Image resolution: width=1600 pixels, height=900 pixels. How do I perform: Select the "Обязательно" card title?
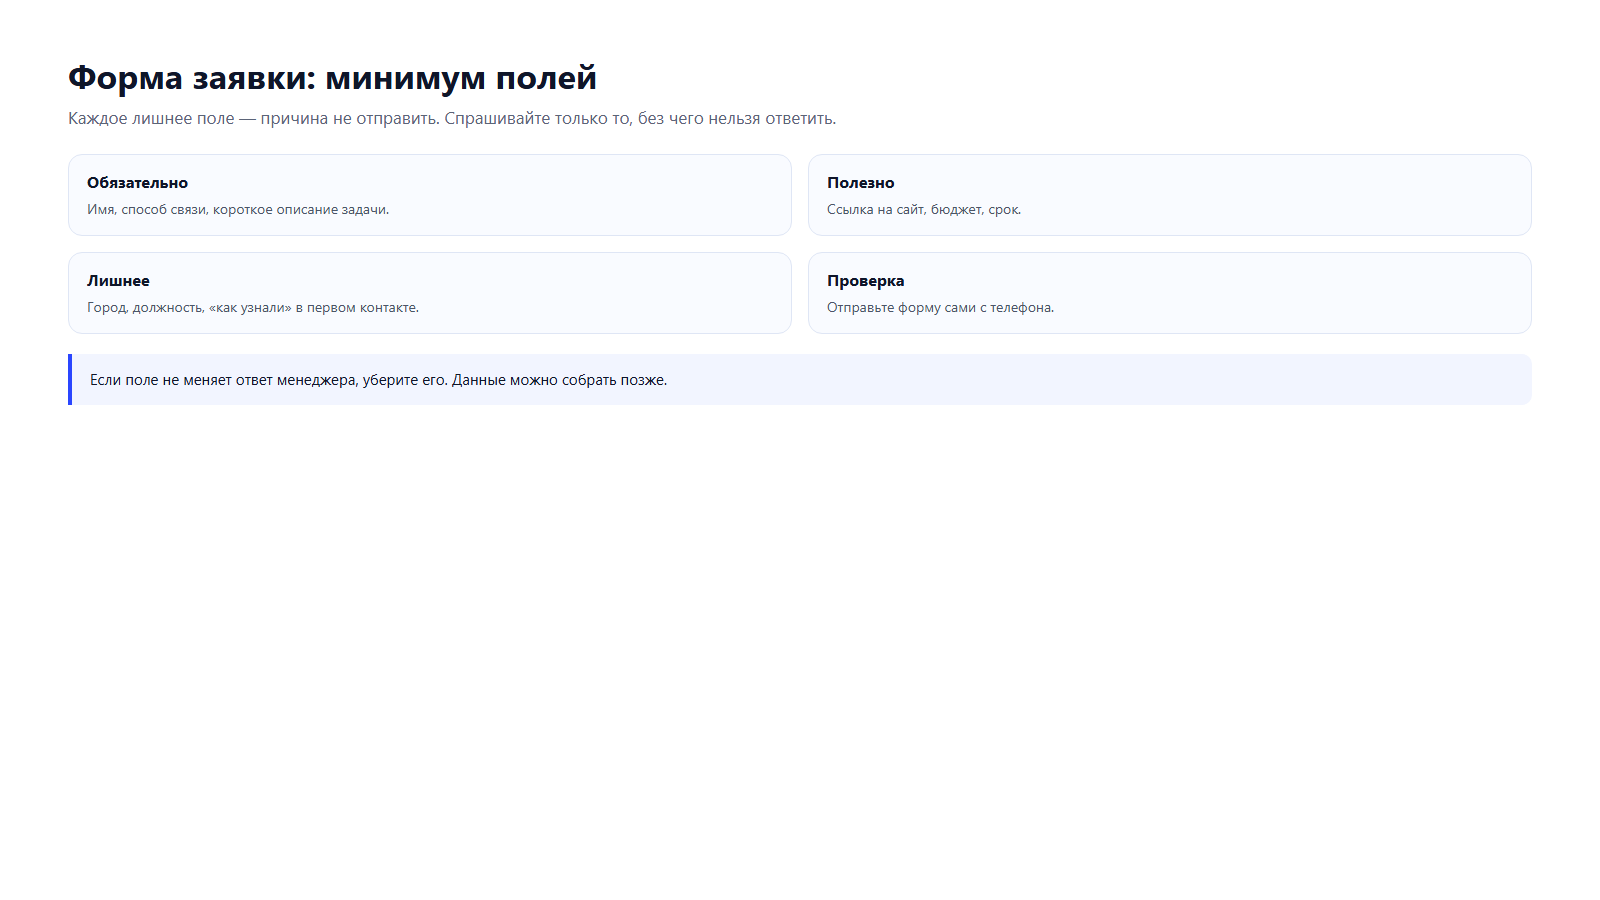point(137,183)
